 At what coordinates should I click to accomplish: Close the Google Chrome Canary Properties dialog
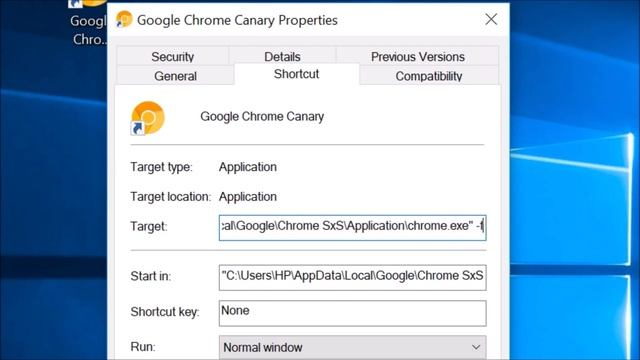(491, 19)
